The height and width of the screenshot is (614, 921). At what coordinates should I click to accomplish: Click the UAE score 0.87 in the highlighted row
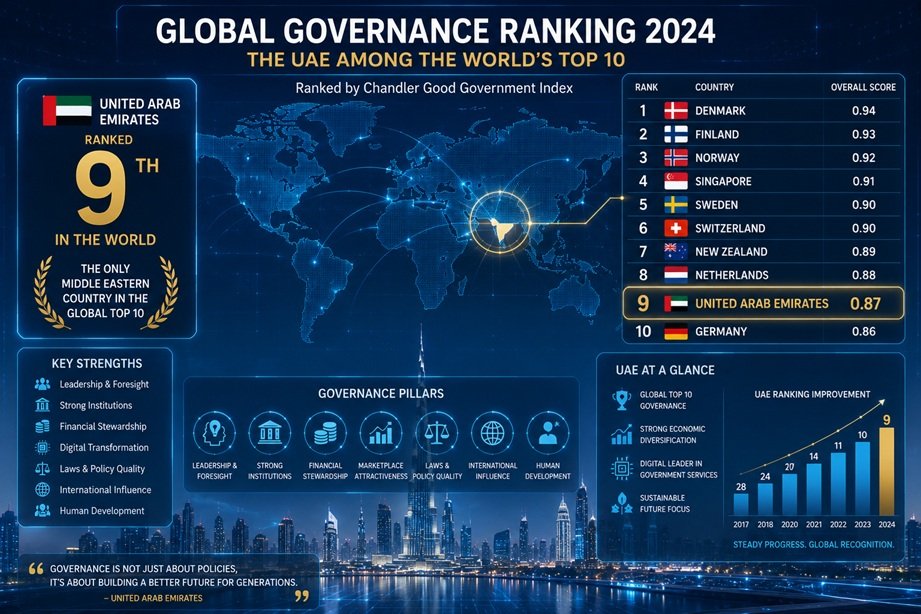point(865,304)
